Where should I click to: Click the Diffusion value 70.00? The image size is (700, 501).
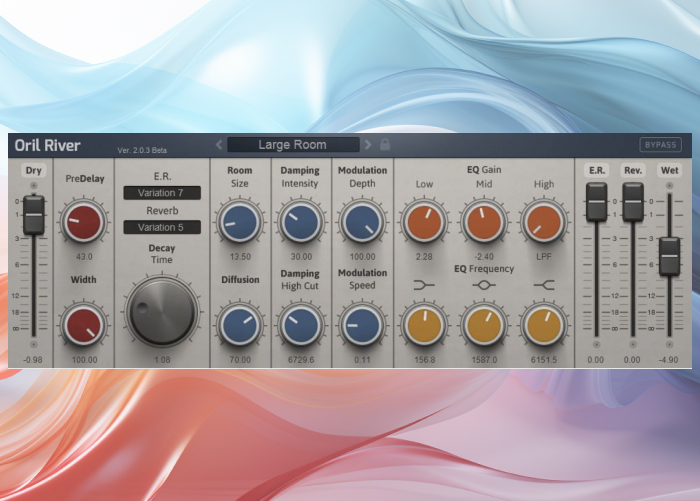coord(240,359)
